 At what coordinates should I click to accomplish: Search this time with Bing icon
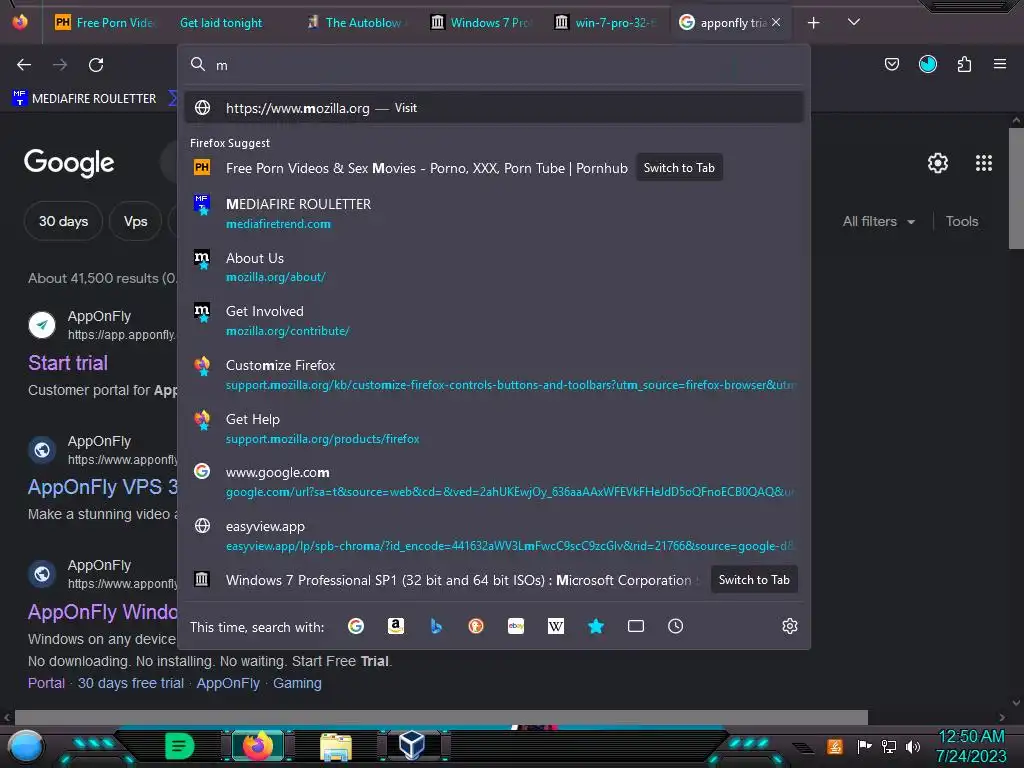coord(436,626)
